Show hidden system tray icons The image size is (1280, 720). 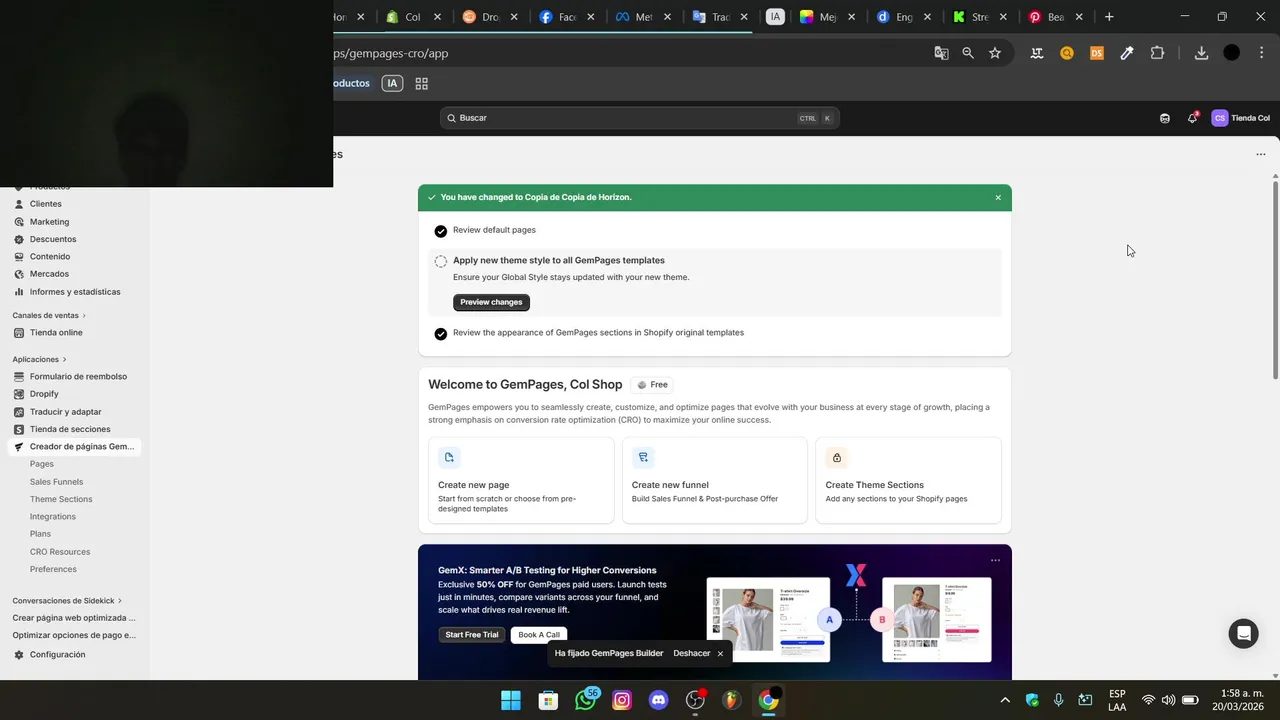pos(1005,700)
